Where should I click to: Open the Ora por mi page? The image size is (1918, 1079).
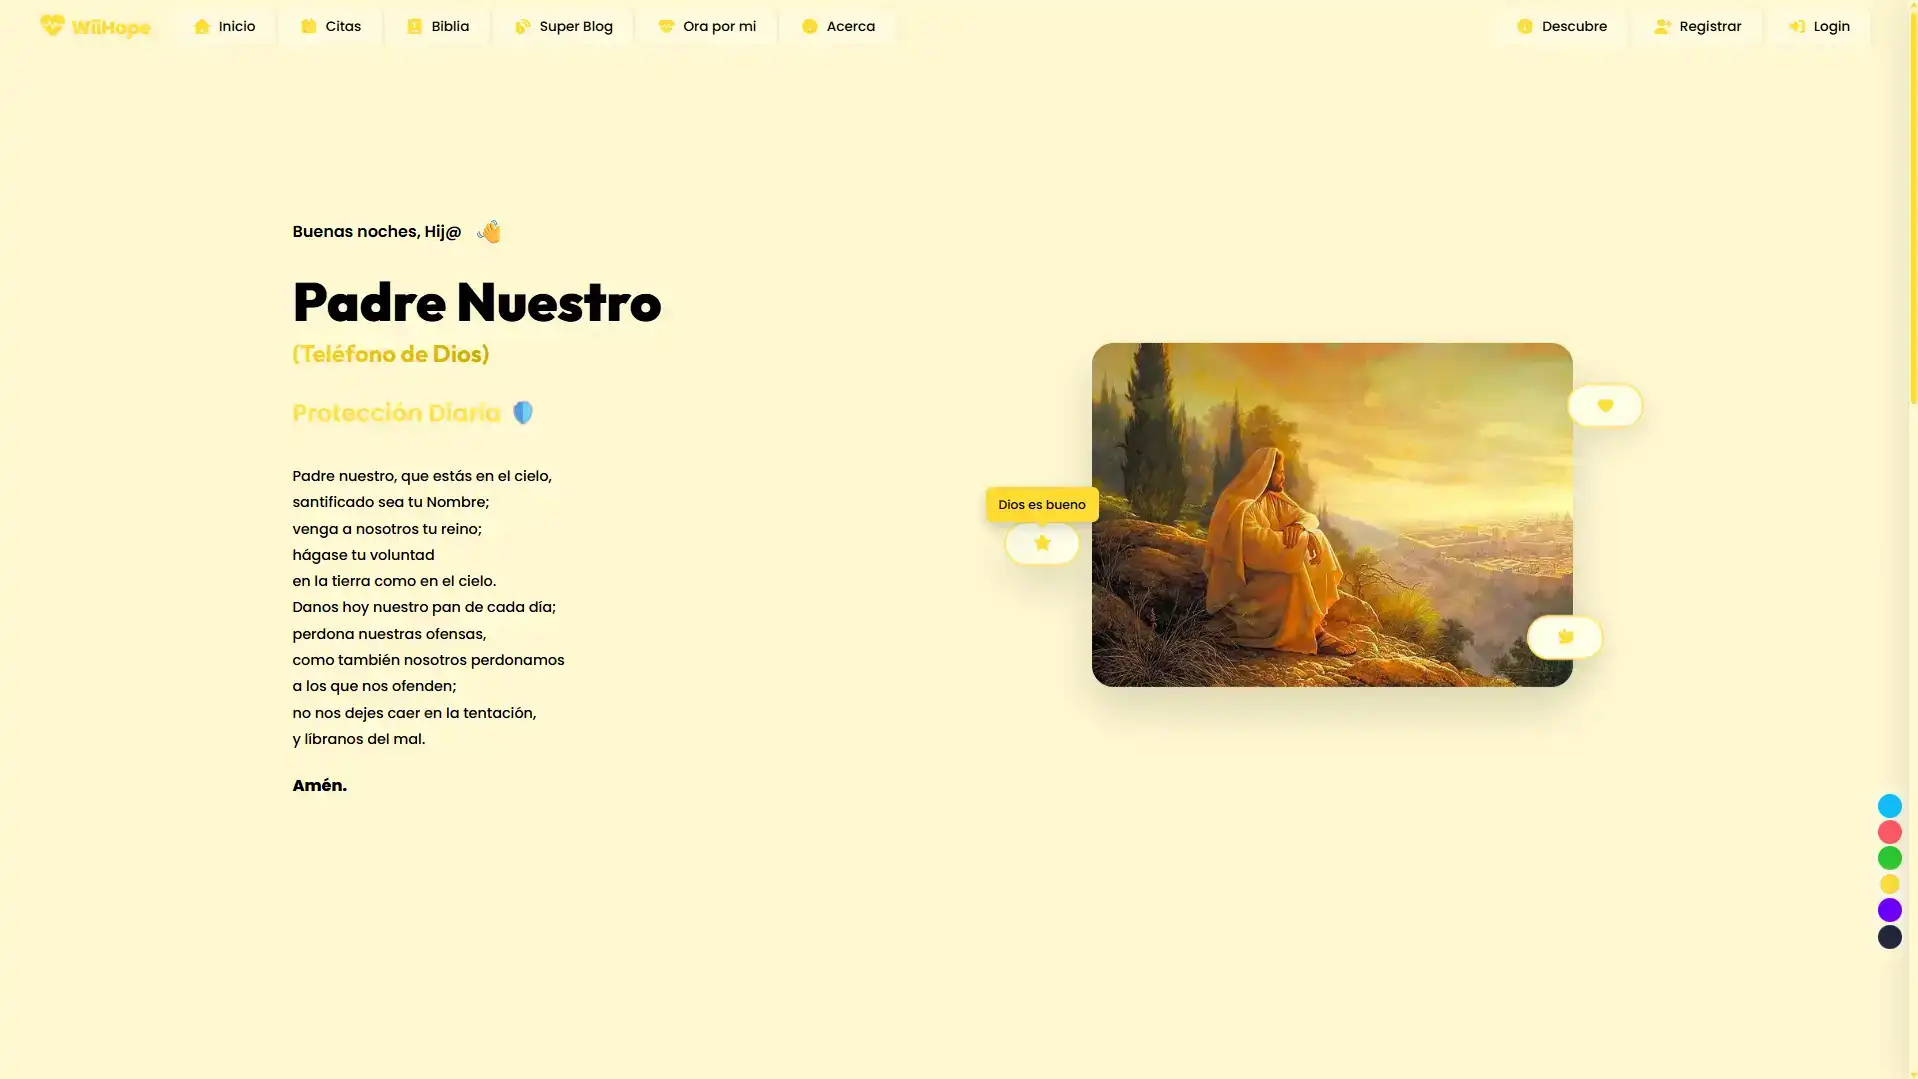click(x=707, y=26)
